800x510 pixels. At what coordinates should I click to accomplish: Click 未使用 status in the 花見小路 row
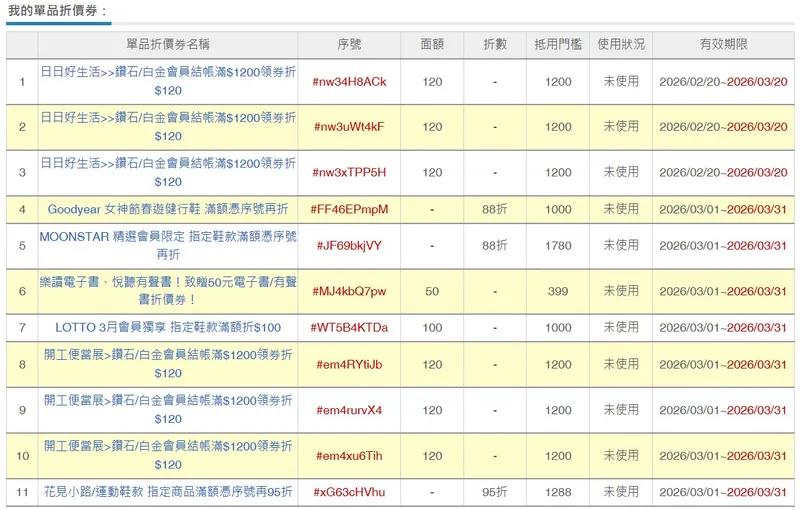click(621, 492)
